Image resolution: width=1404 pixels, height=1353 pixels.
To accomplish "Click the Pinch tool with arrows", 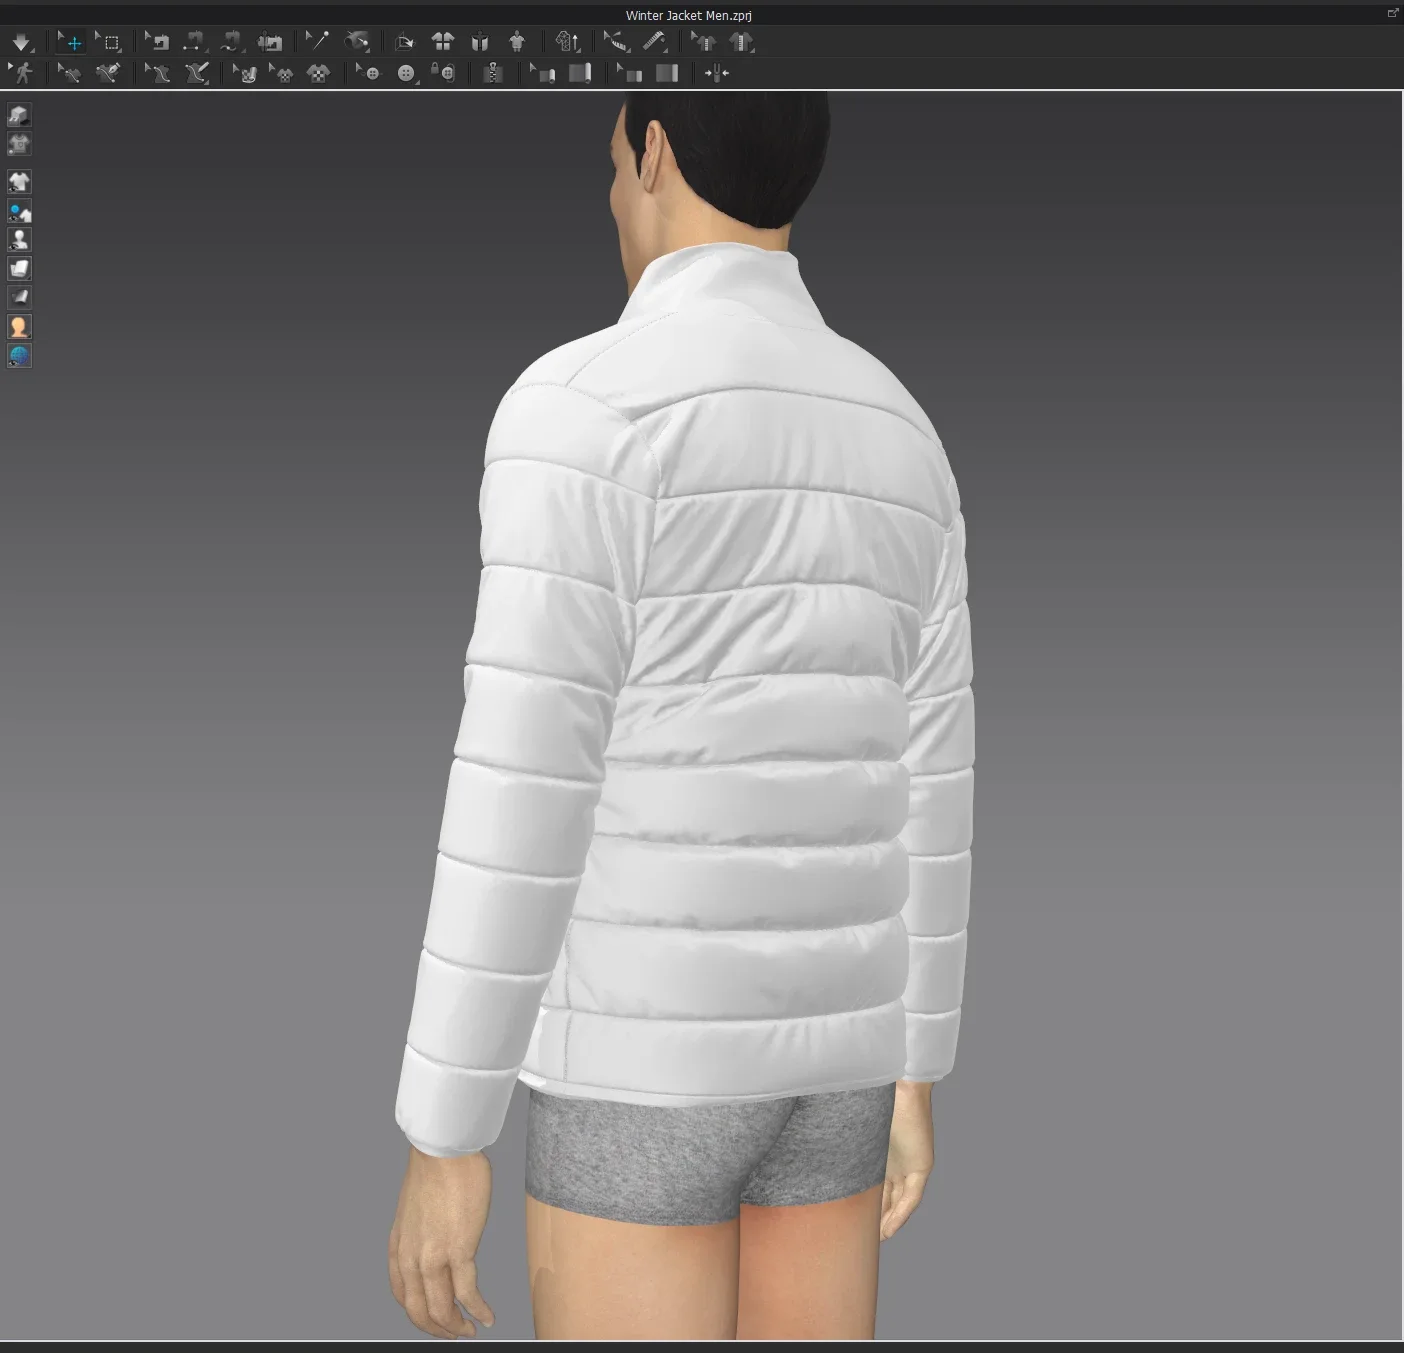I will [716, 73].
